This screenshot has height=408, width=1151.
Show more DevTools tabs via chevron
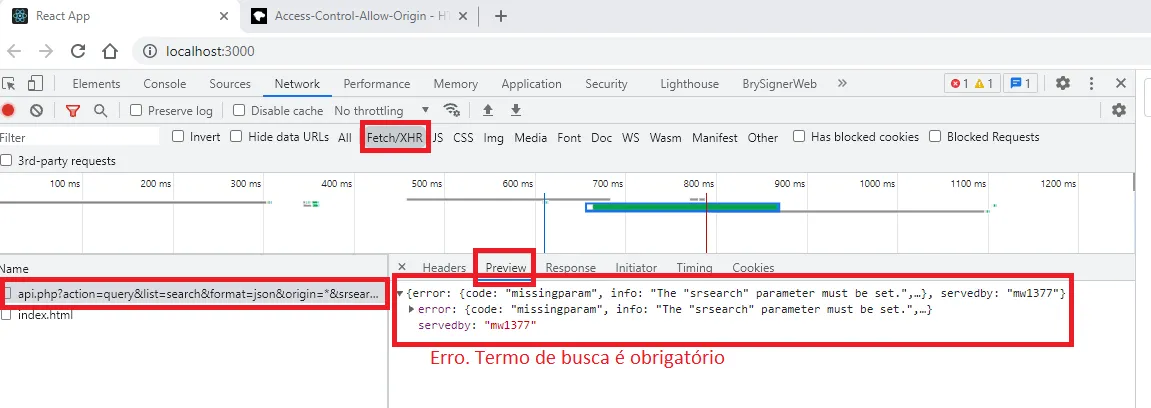click(x=842, y=83)
